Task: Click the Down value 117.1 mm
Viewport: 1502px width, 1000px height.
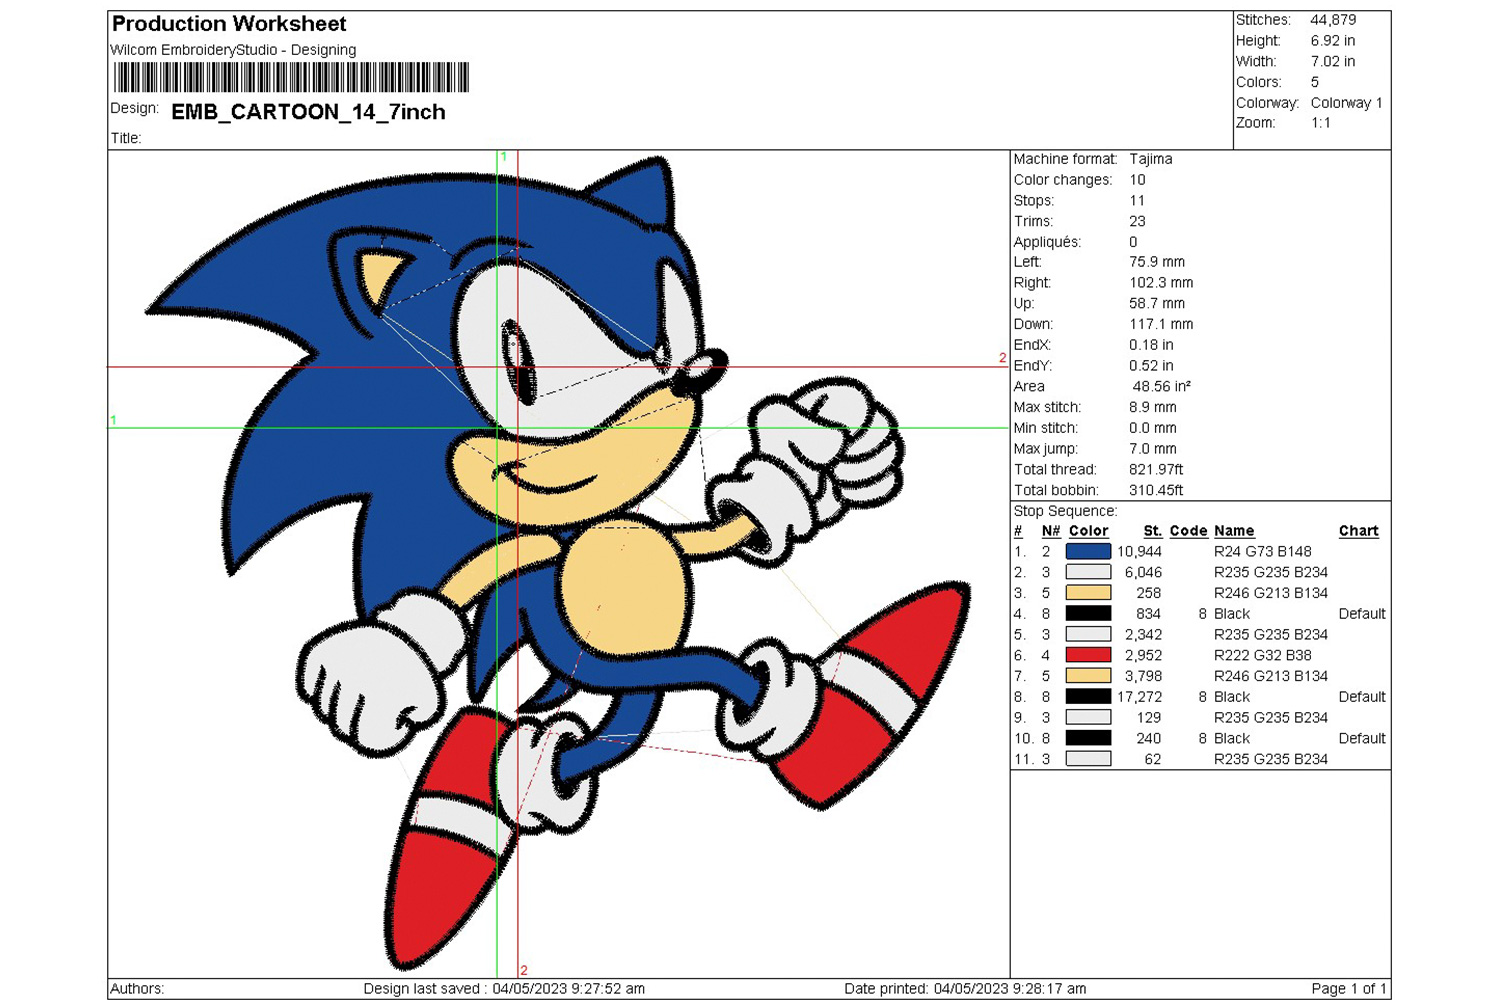Action: [x=1161, y=324]
